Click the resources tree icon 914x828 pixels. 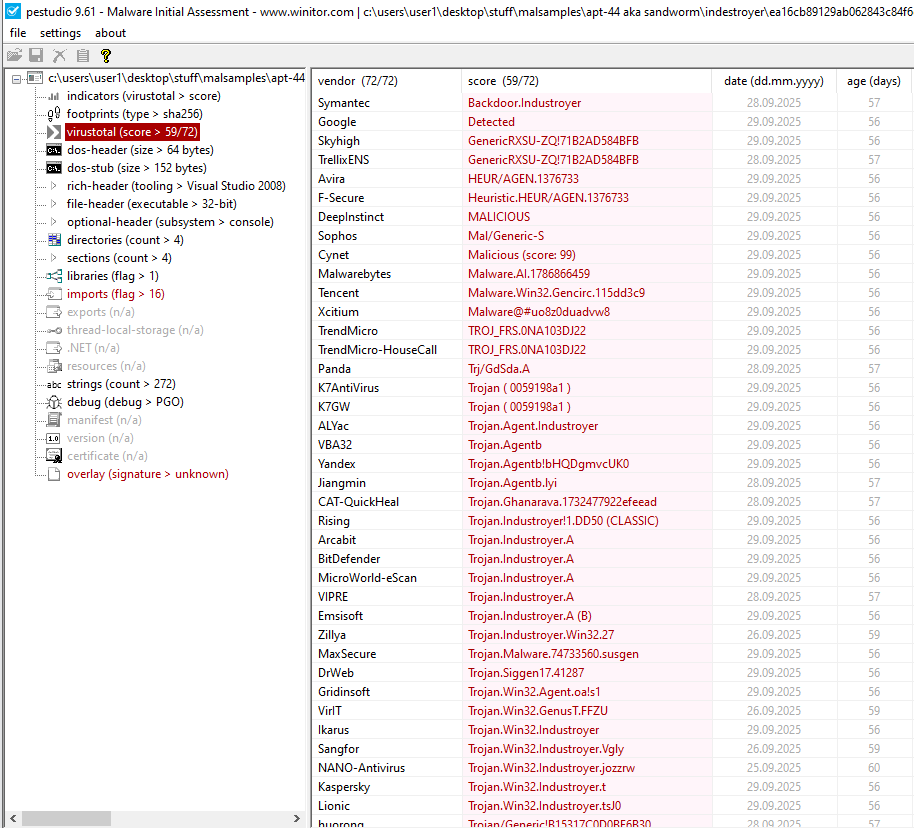[x=54, y=366]
